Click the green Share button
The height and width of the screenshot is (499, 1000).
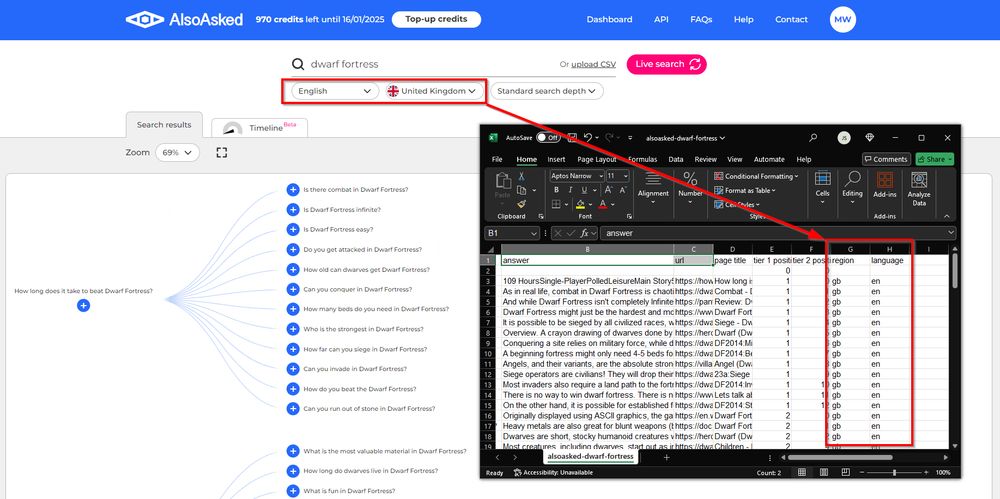click(935, 159)
